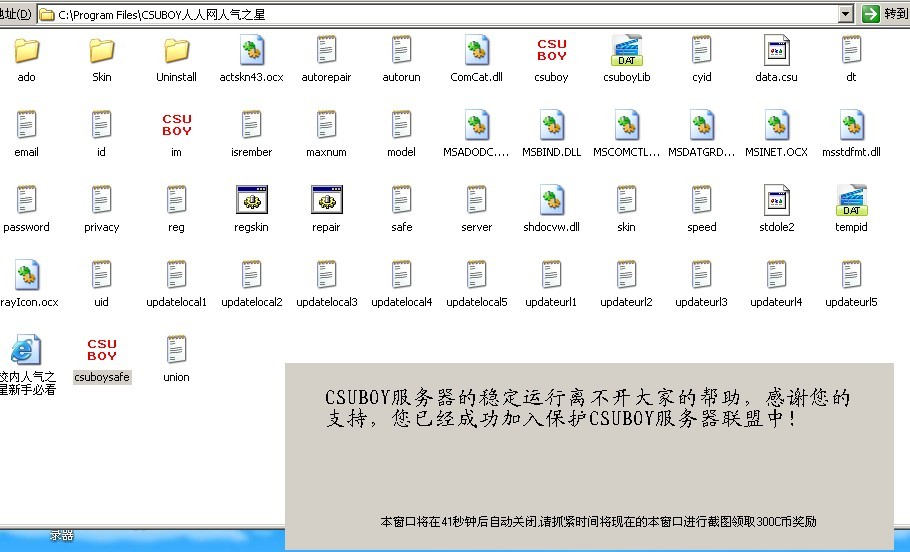Open the Skin folder
910x552 pixels.
click(102, 51)
